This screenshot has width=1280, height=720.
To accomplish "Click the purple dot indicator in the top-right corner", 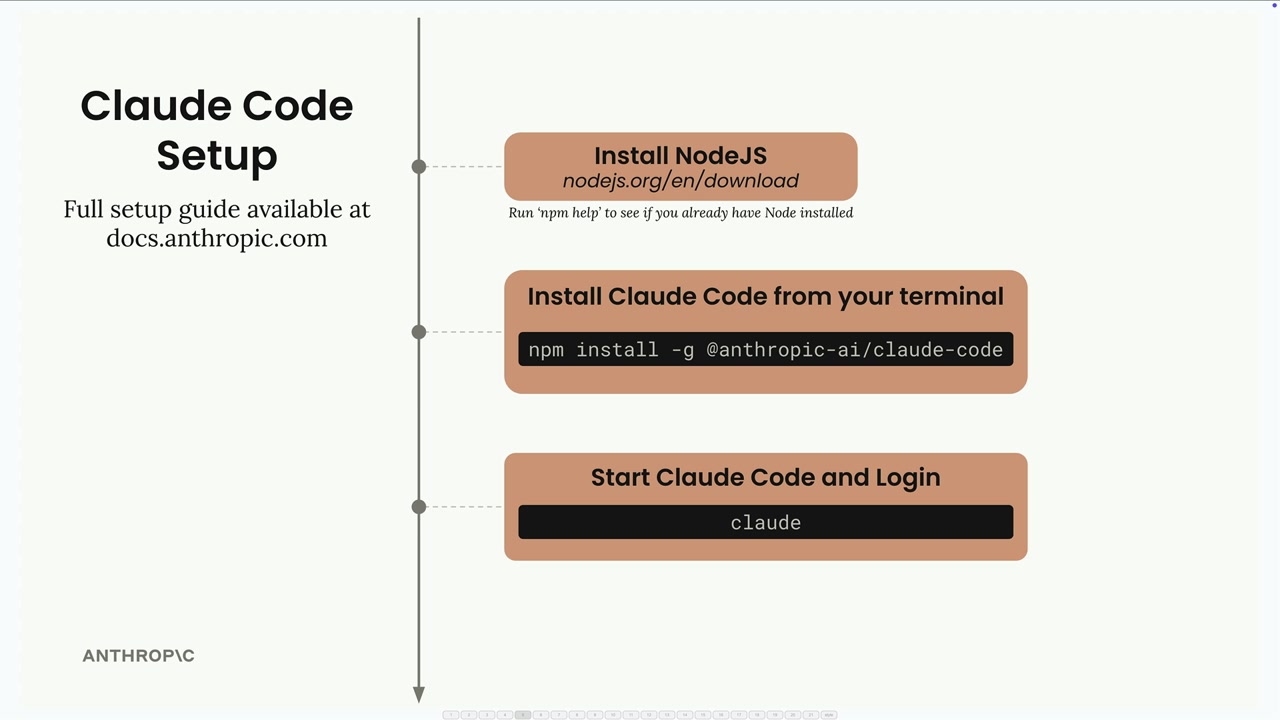I will (1275, 5).
